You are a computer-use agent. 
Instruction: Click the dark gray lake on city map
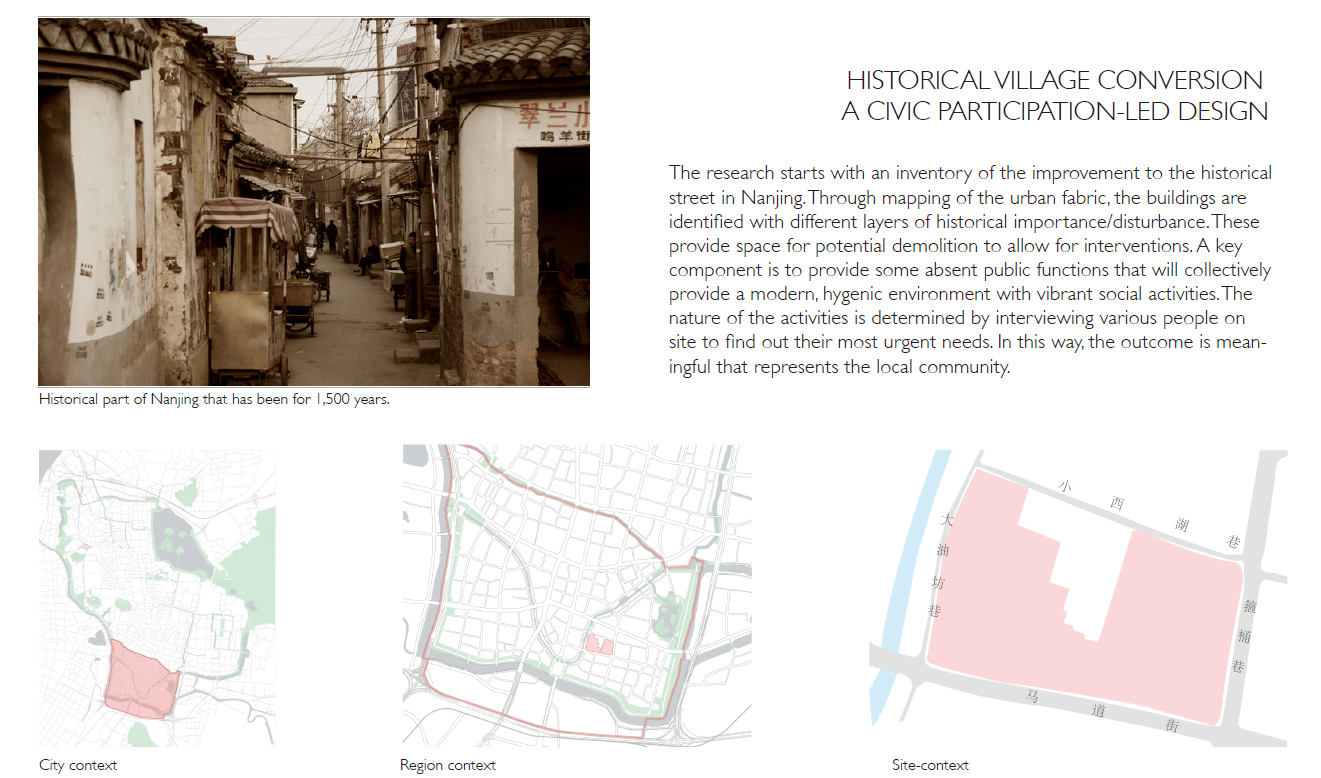[x=178, y=540]
